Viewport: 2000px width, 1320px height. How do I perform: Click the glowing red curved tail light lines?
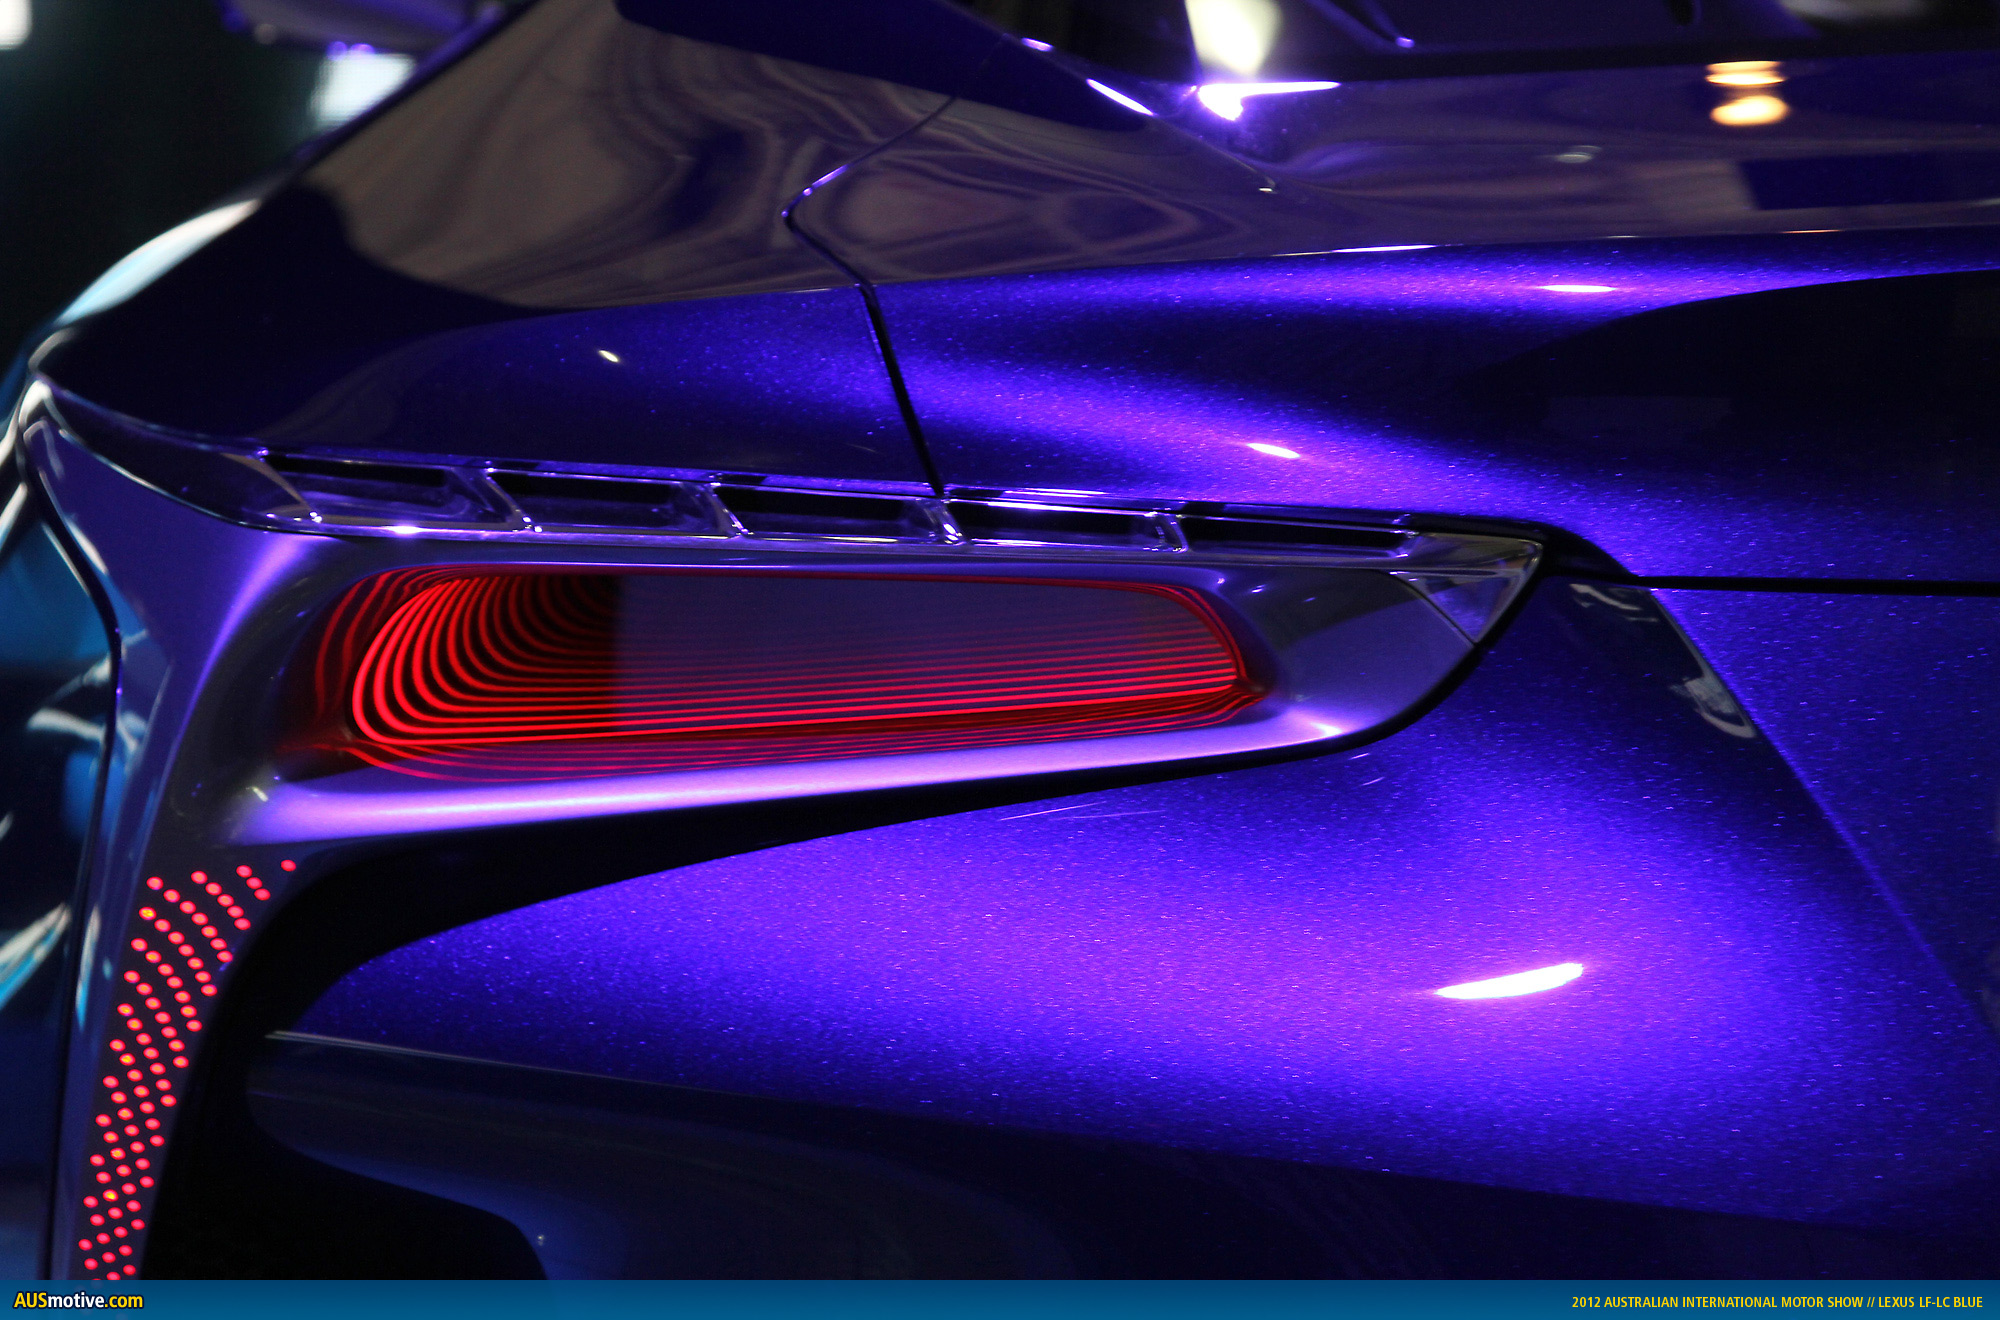[x=440, y=660]
